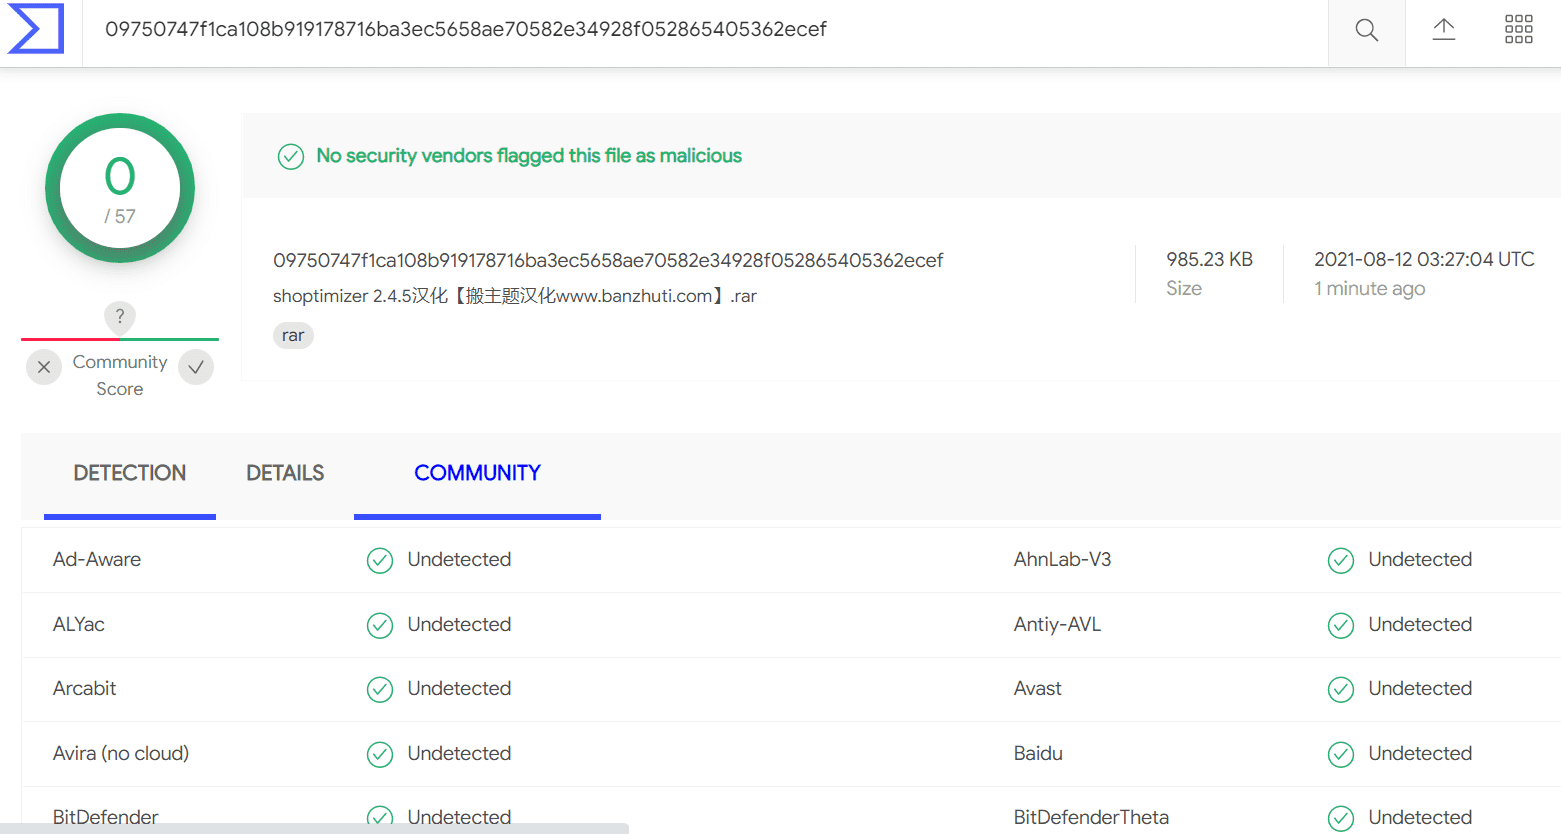Viewport: 1561px width, 834px height.
Task: Click the file hash text in summary
Action: 608,260
